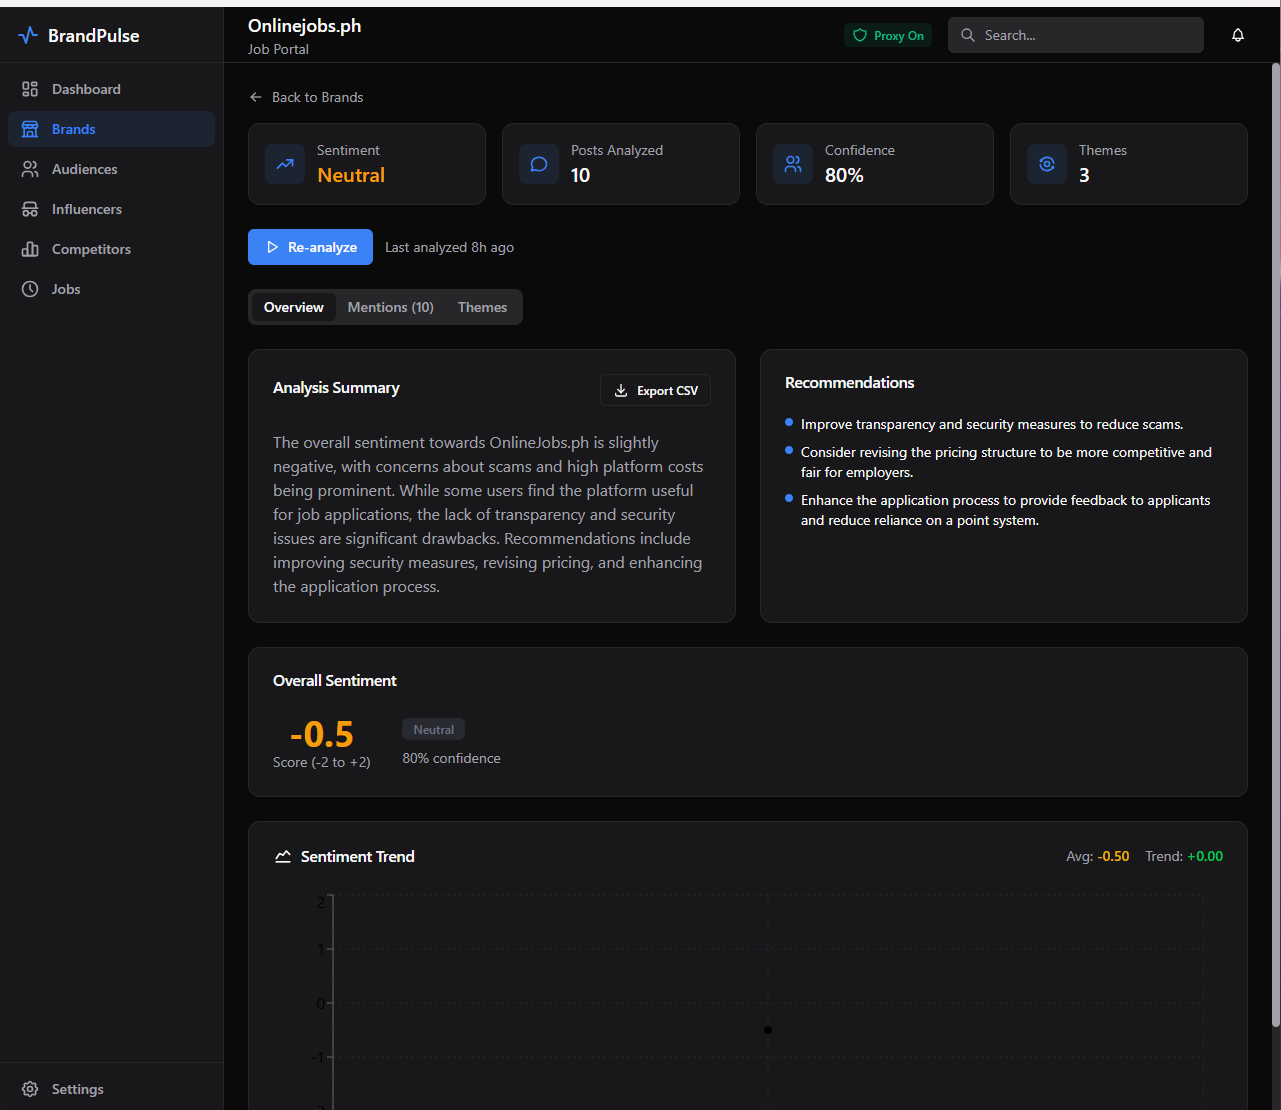
Task: Navigate to Competitors
Action: click(111, 249)
